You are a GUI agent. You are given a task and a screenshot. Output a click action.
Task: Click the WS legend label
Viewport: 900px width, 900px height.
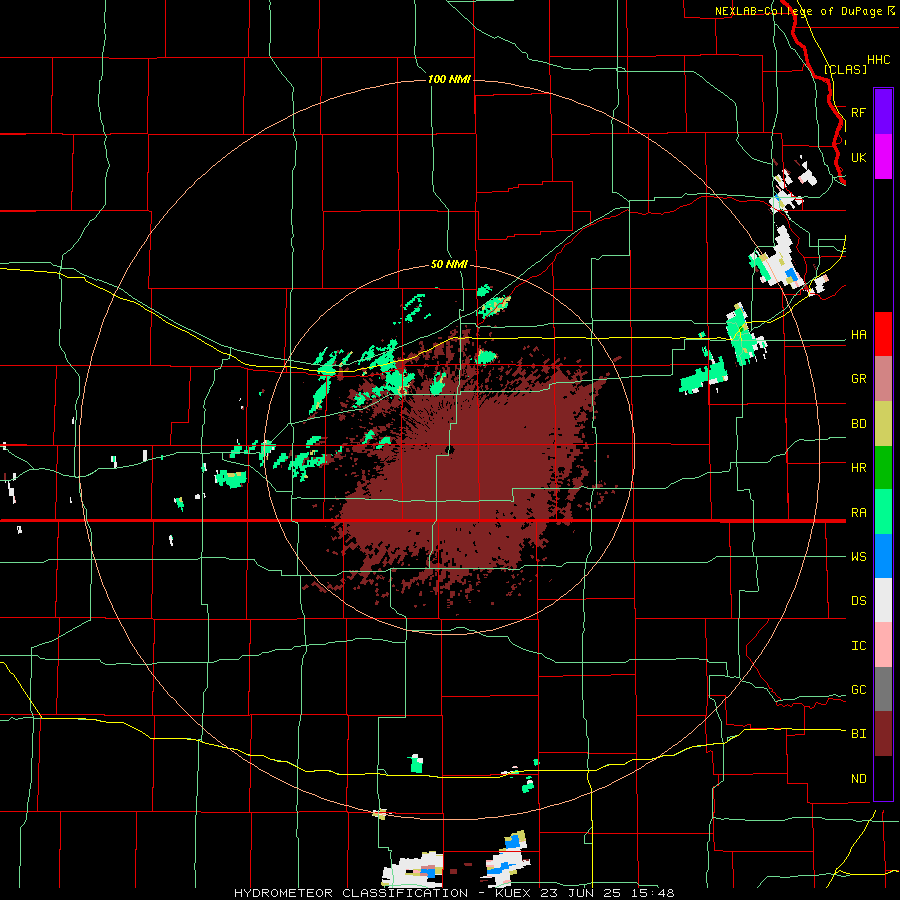858,557
